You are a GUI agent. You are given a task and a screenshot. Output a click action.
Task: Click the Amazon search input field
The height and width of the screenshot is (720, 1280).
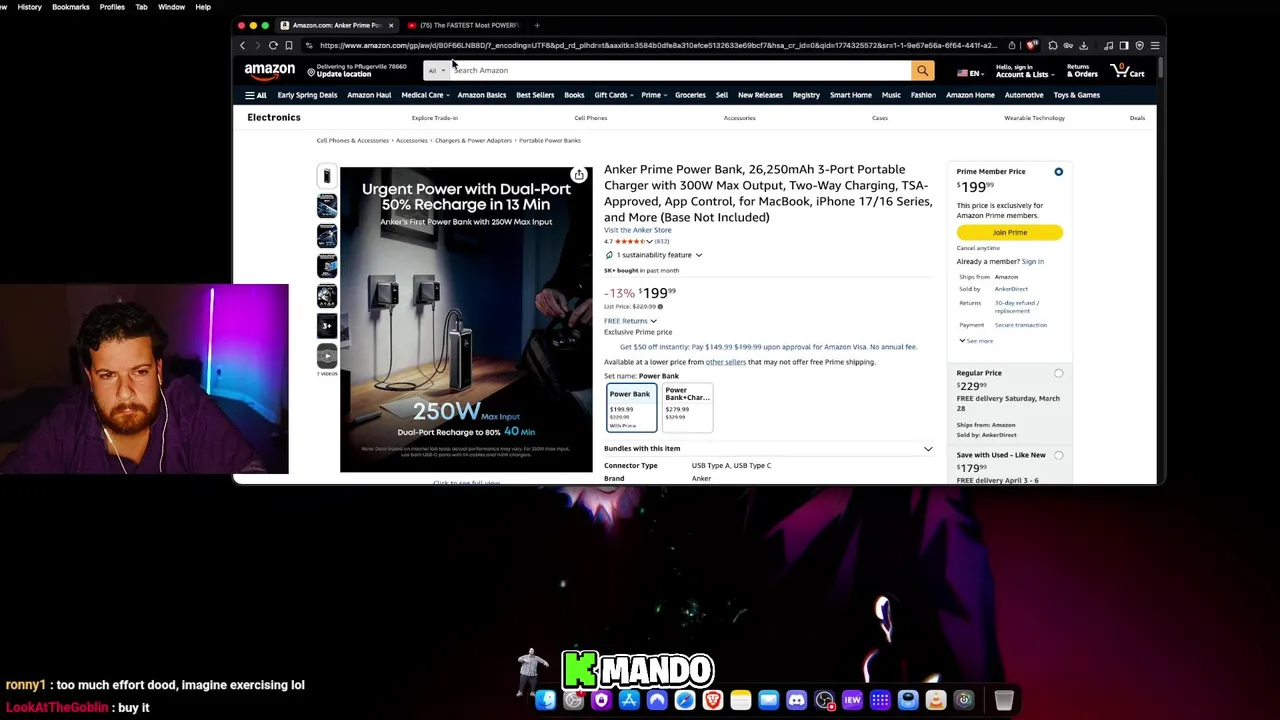coord(681,70)
